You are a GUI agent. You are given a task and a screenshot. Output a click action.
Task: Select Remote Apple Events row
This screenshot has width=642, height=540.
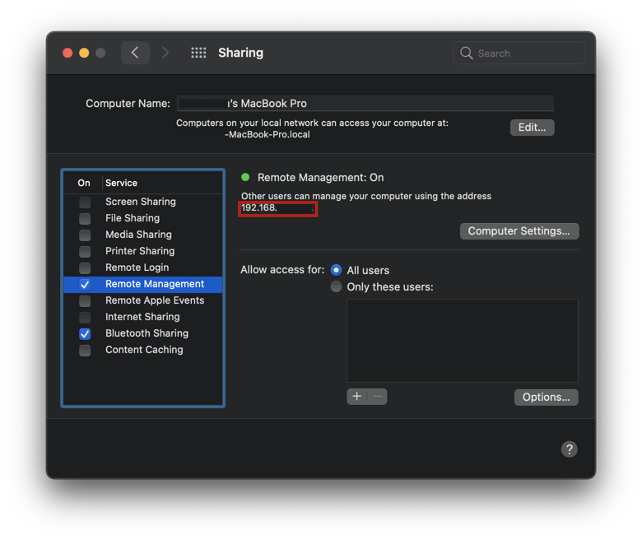coord(143,301)
